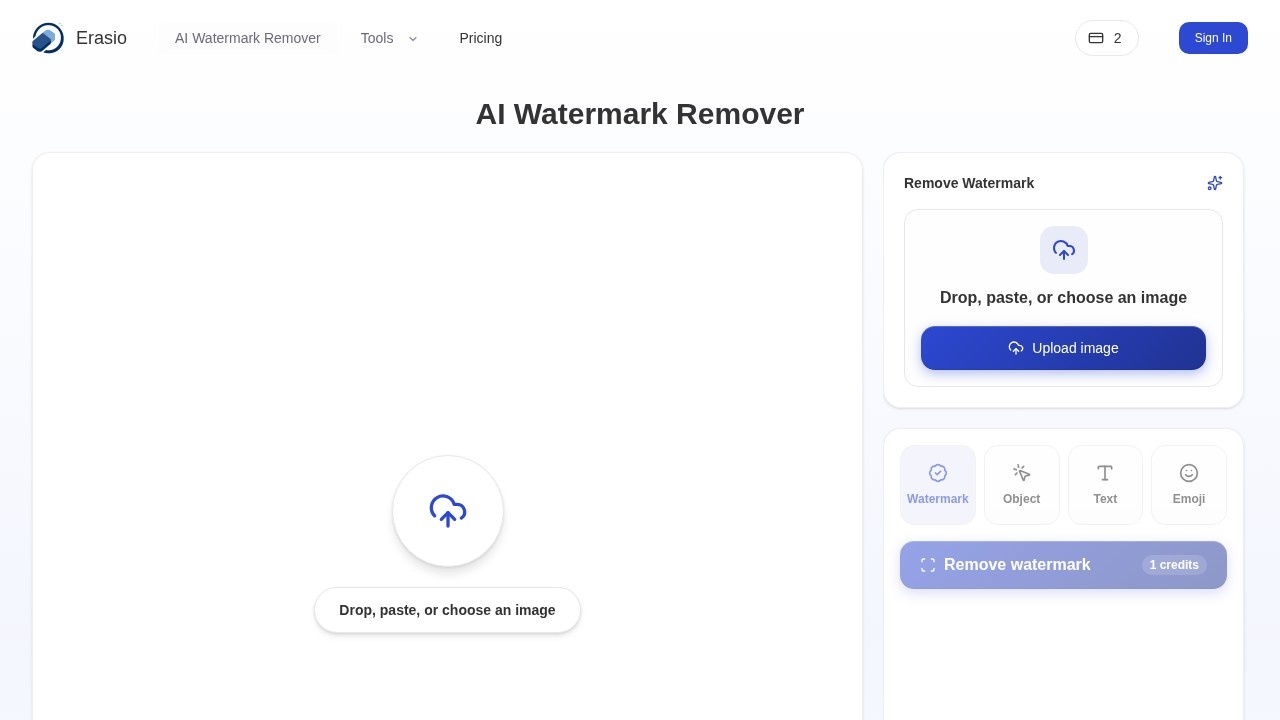Click the large circular cloud upload icon
Viewport: 1280px width, 720px height.
coord(448,511)
